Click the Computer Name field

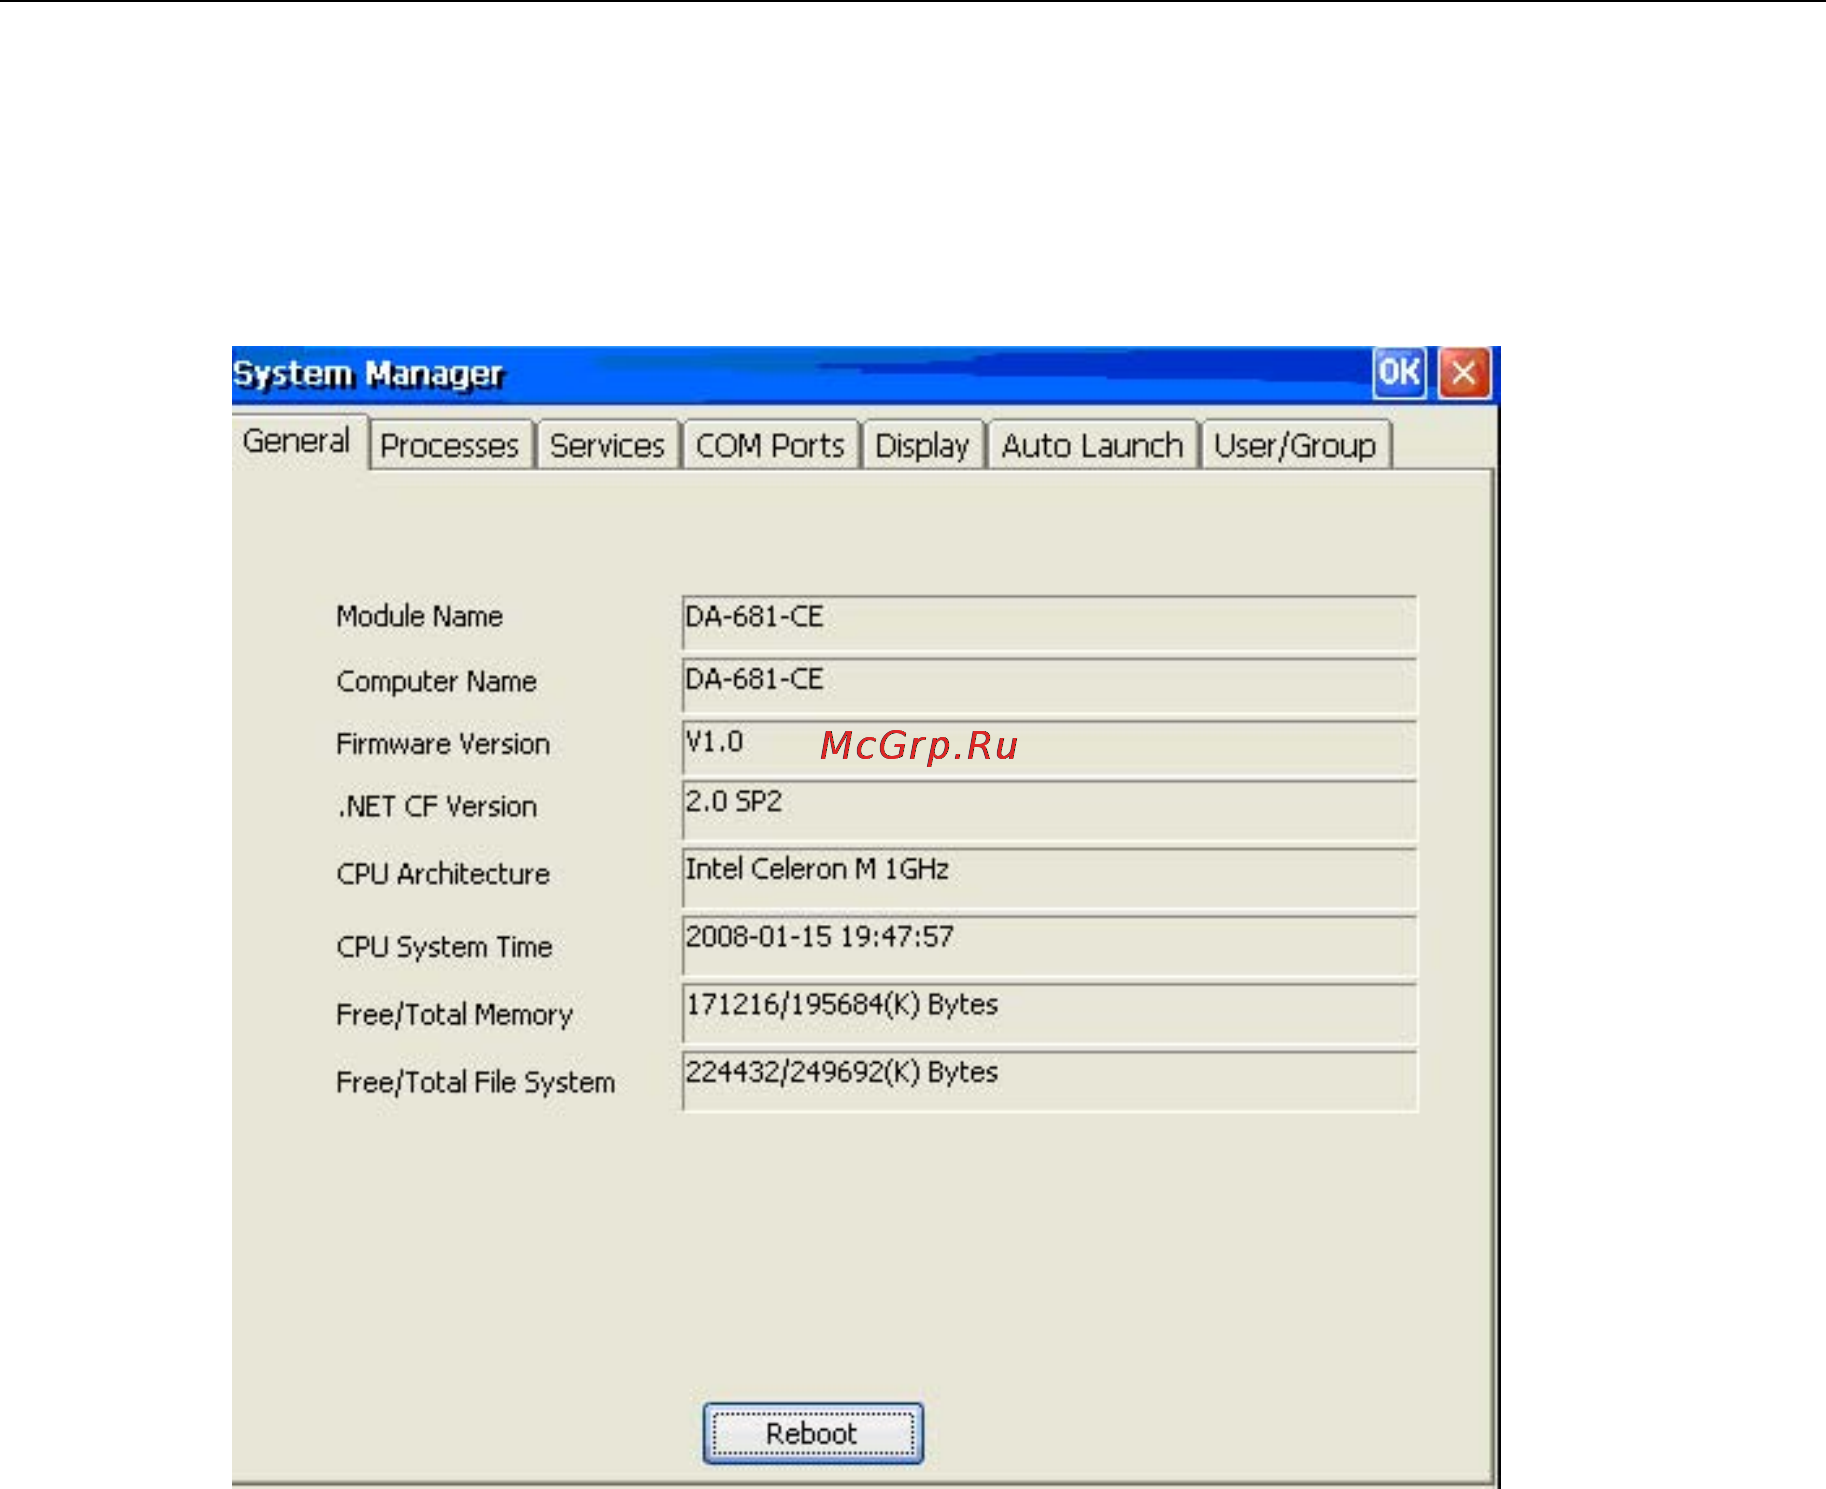click(1049, 686)
